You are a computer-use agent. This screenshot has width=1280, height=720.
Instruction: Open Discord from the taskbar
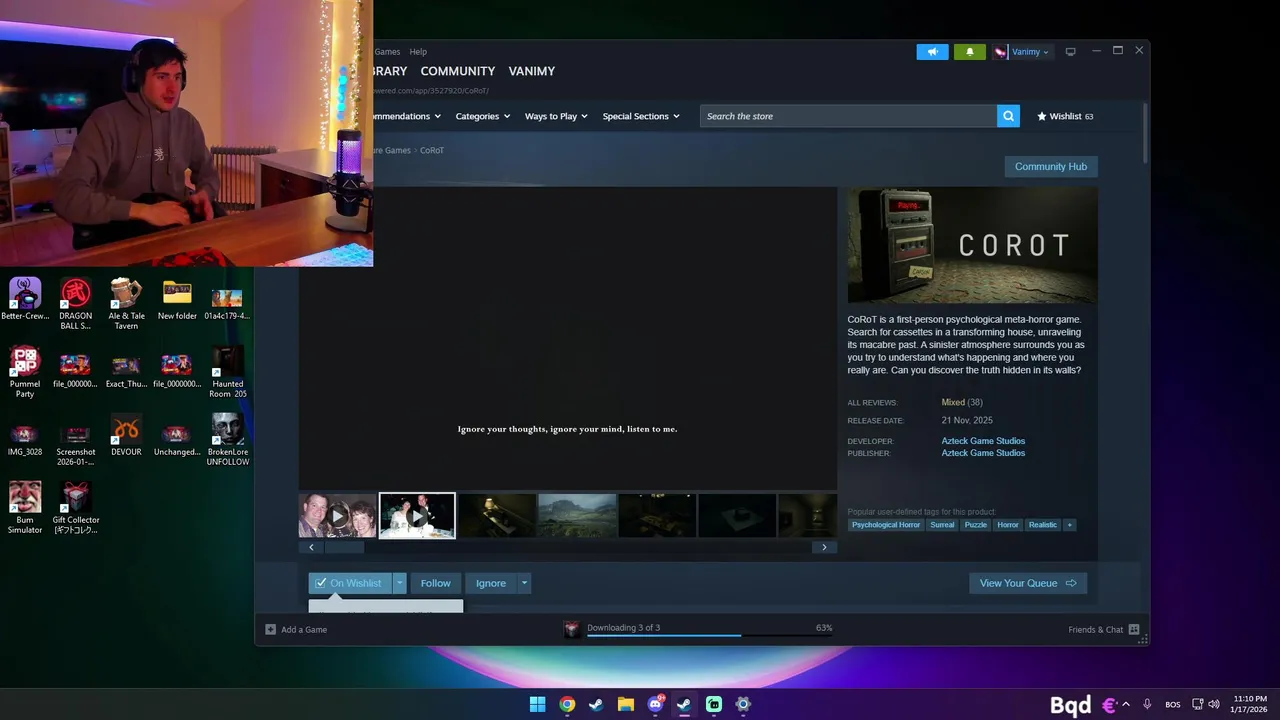[x=655, y=704]
